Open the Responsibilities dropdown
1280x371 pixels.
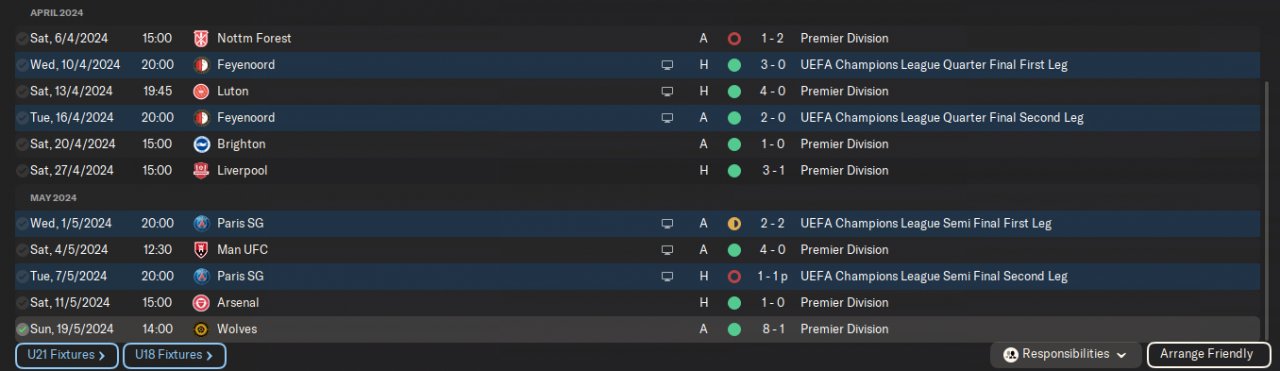[x=1066, y=354]
